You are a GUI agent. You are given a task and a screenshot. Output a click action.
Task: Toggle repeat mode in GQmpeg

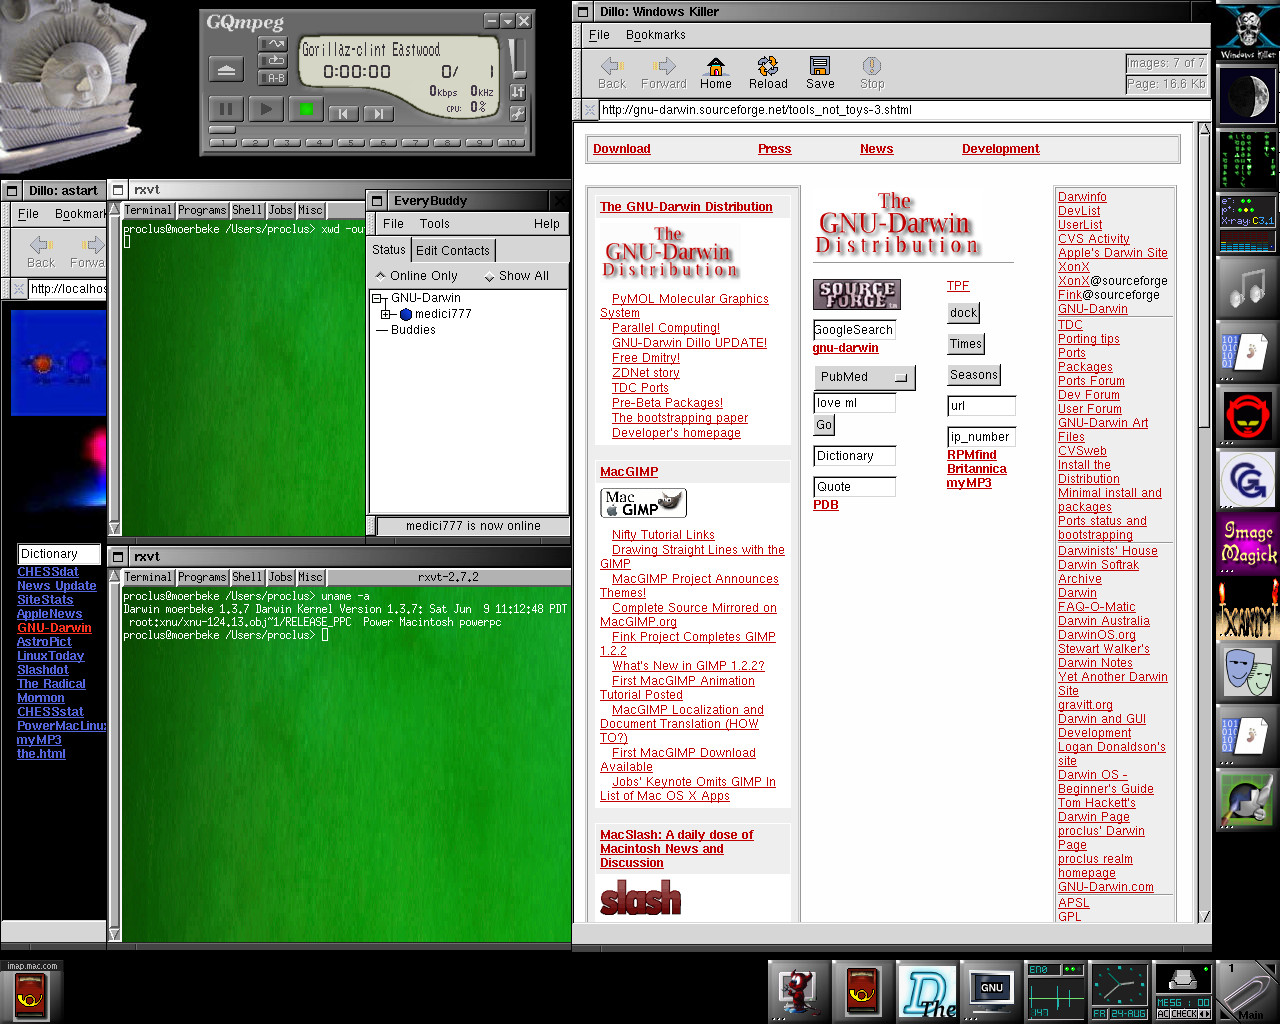pos(273,61)
